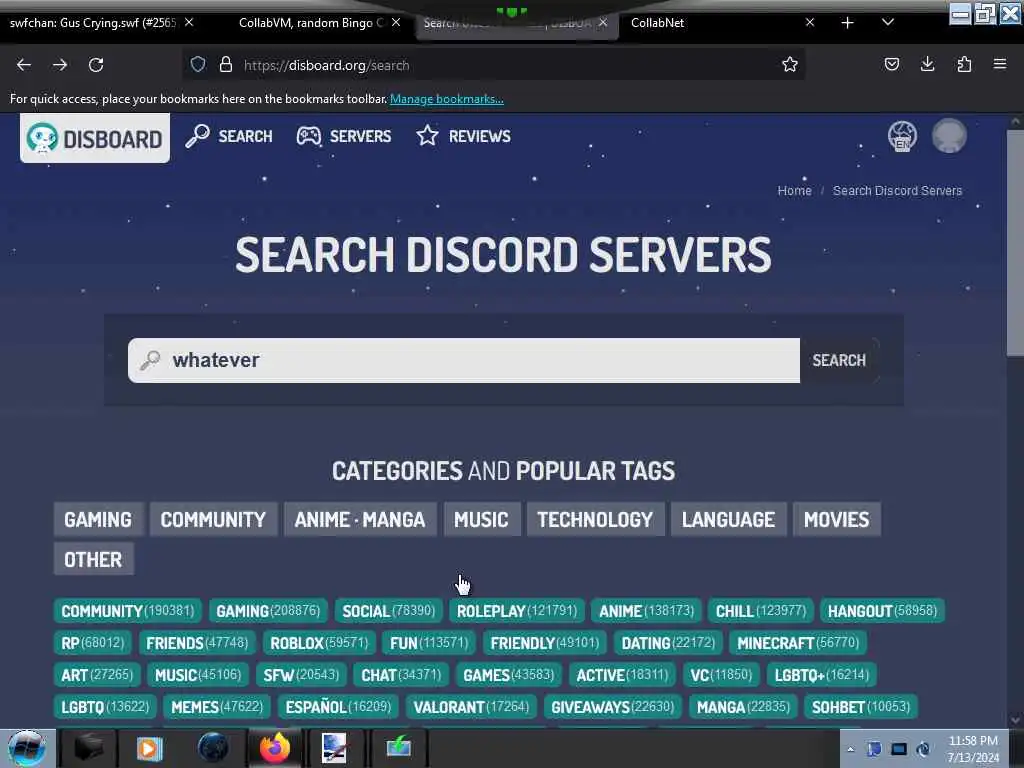Select the OTHER category
The image size is (1024, 768).
93,560
